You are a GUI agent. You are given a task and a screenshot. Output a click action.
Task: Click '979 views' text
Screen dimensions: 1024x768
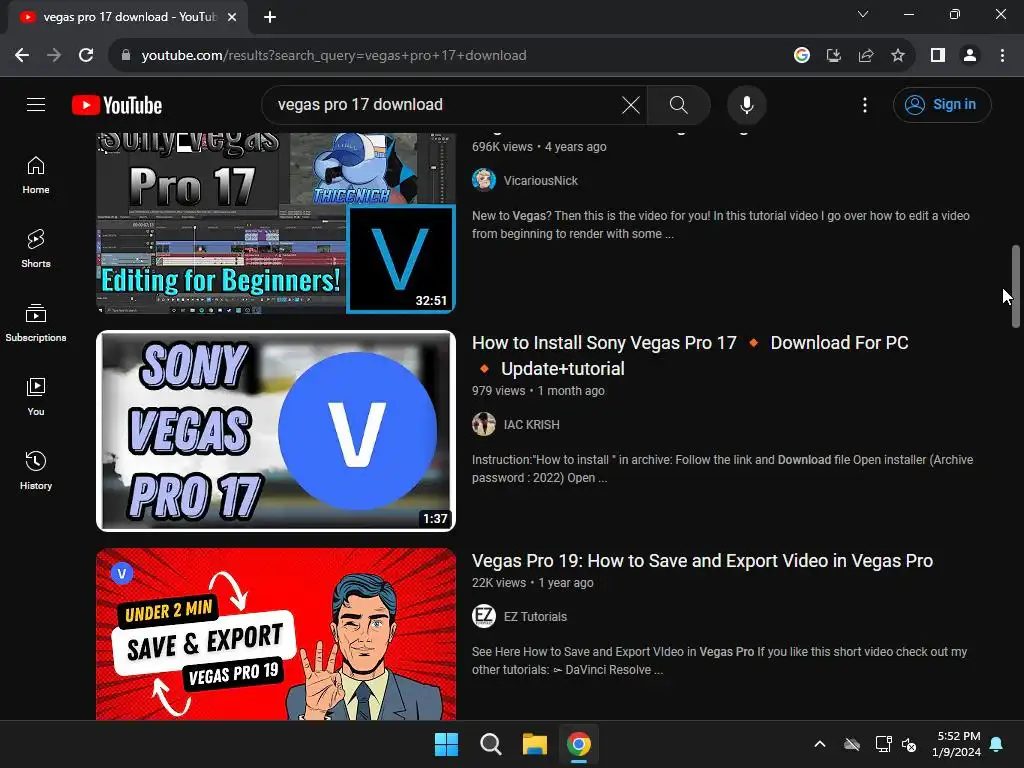click(498, 391)
